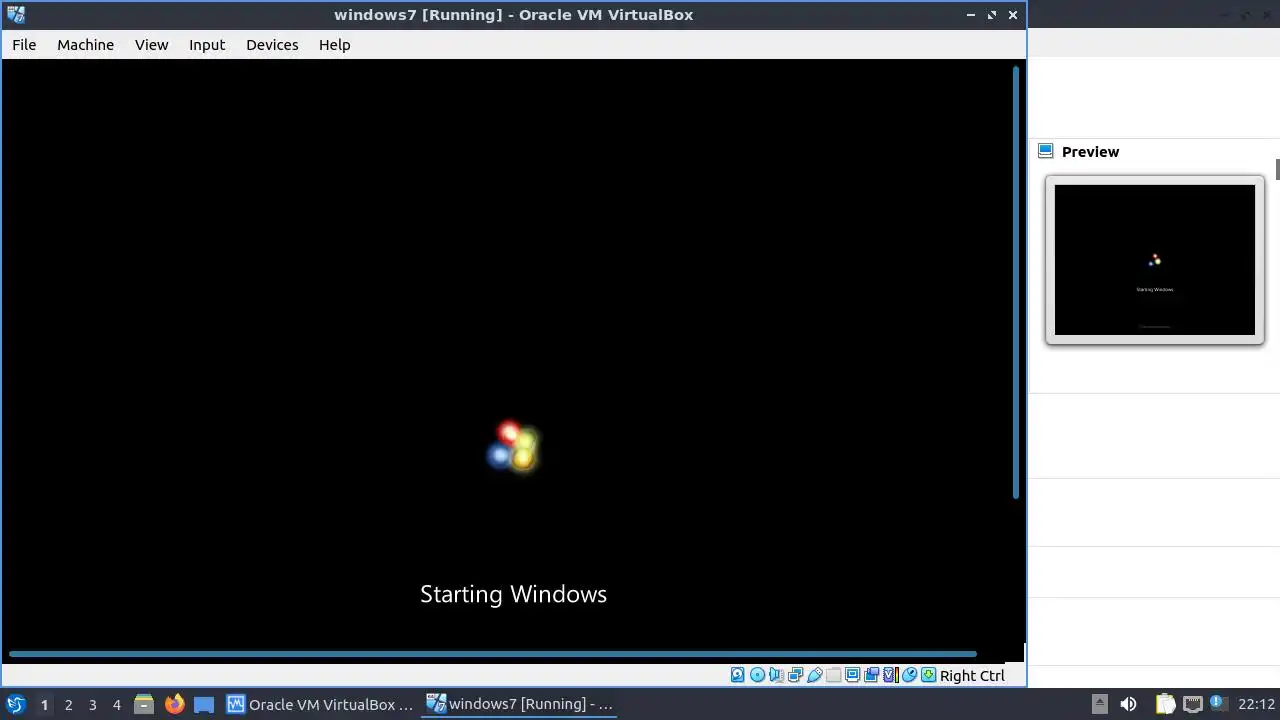Click the USB devices status icon

click(x=815, y=675)
